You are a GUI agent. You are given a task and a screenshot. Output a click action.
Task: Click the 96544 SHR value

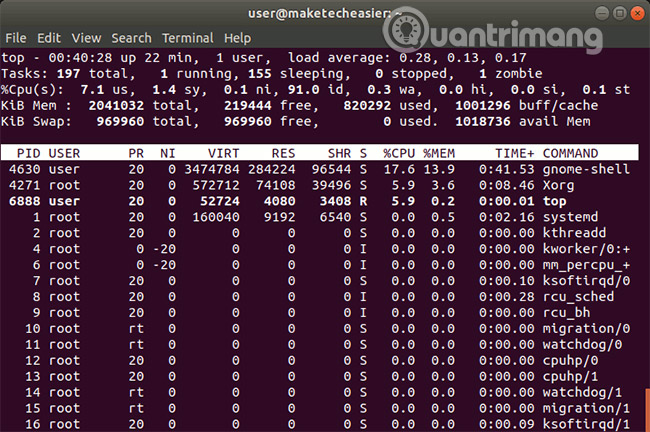point(332,169)
